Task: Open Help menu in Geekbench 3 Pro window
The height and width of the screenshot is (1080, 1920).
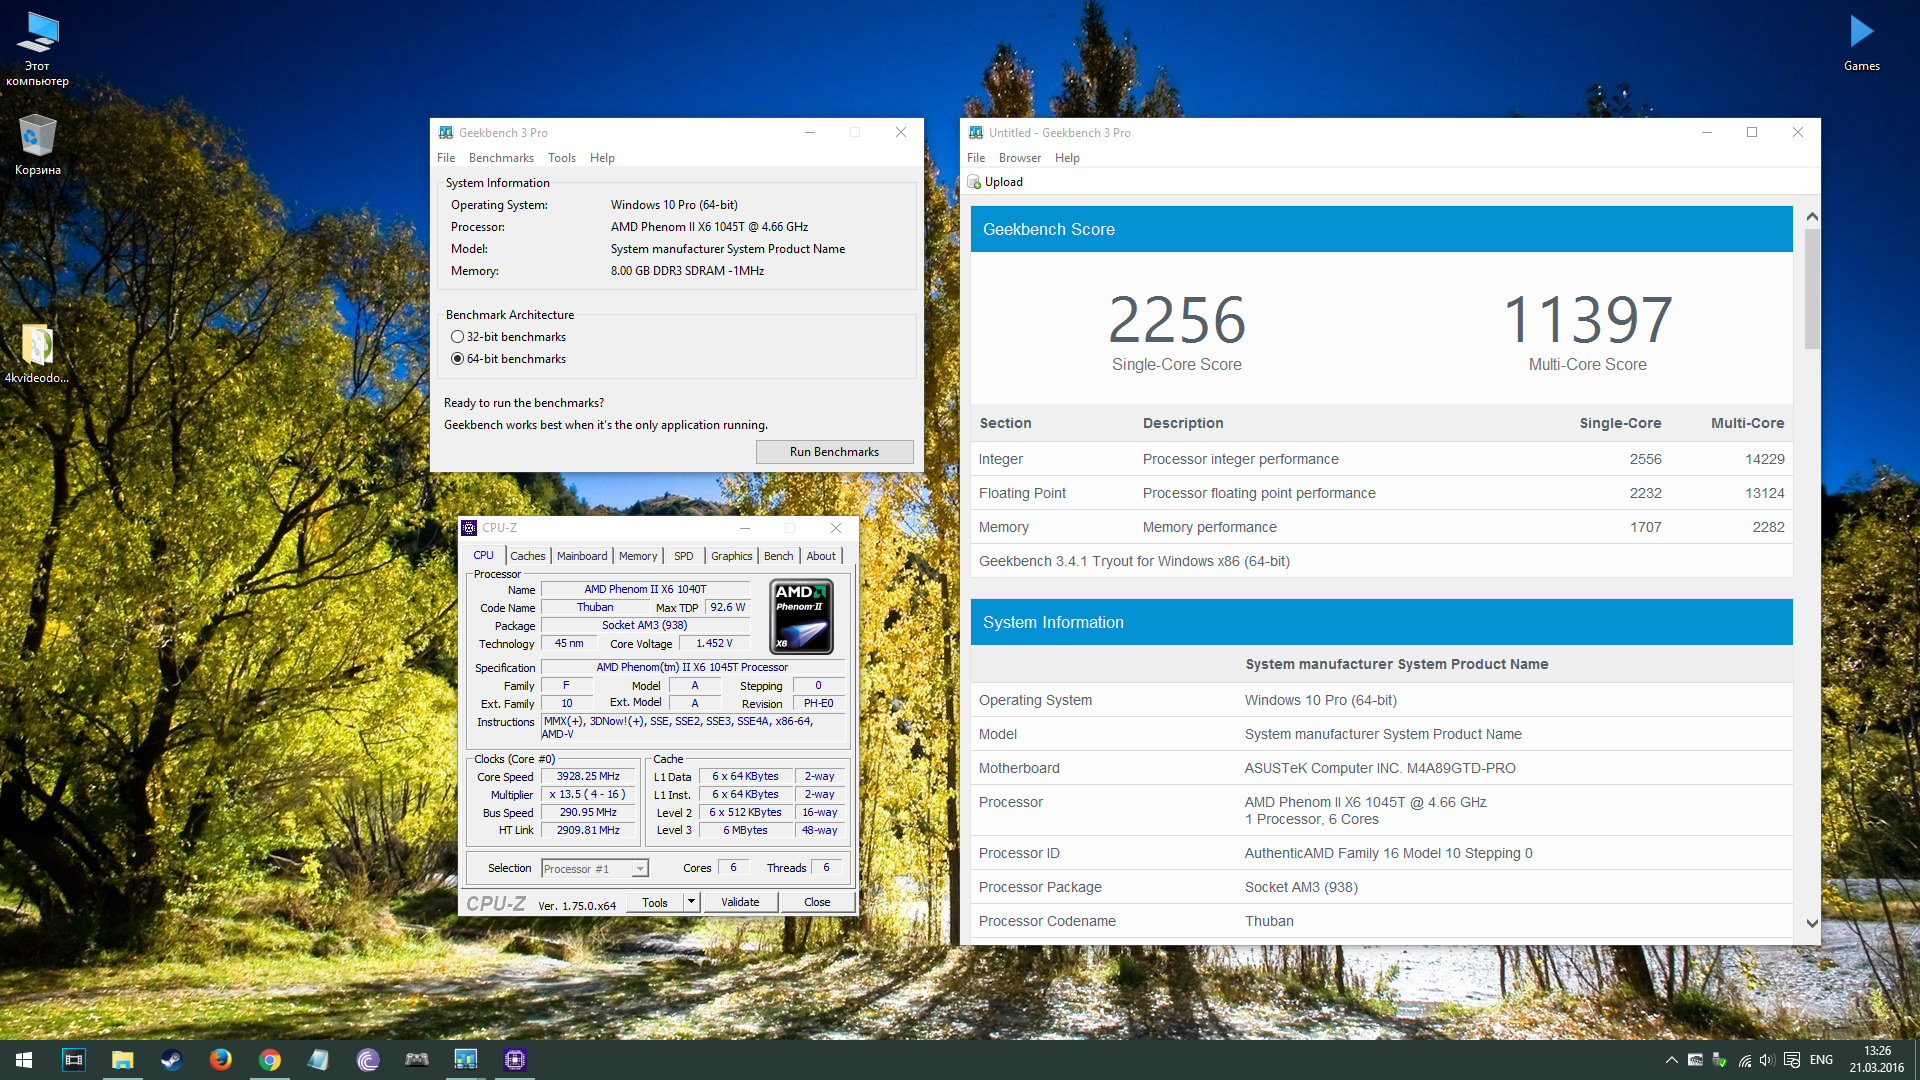Action: point(602,158)
